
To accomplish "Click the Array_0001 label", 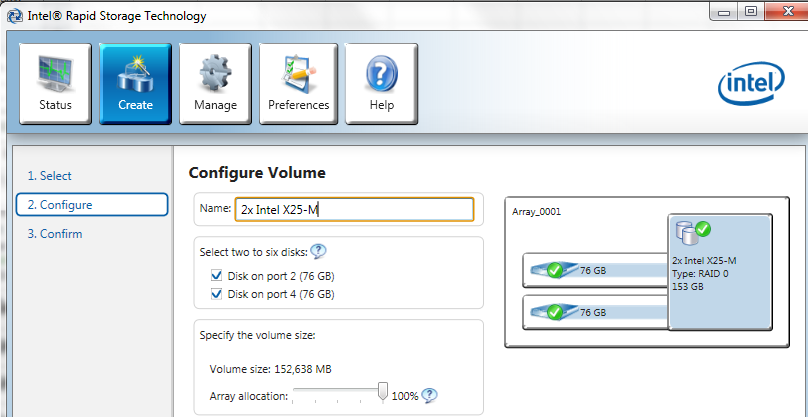I will click(536, 212).
